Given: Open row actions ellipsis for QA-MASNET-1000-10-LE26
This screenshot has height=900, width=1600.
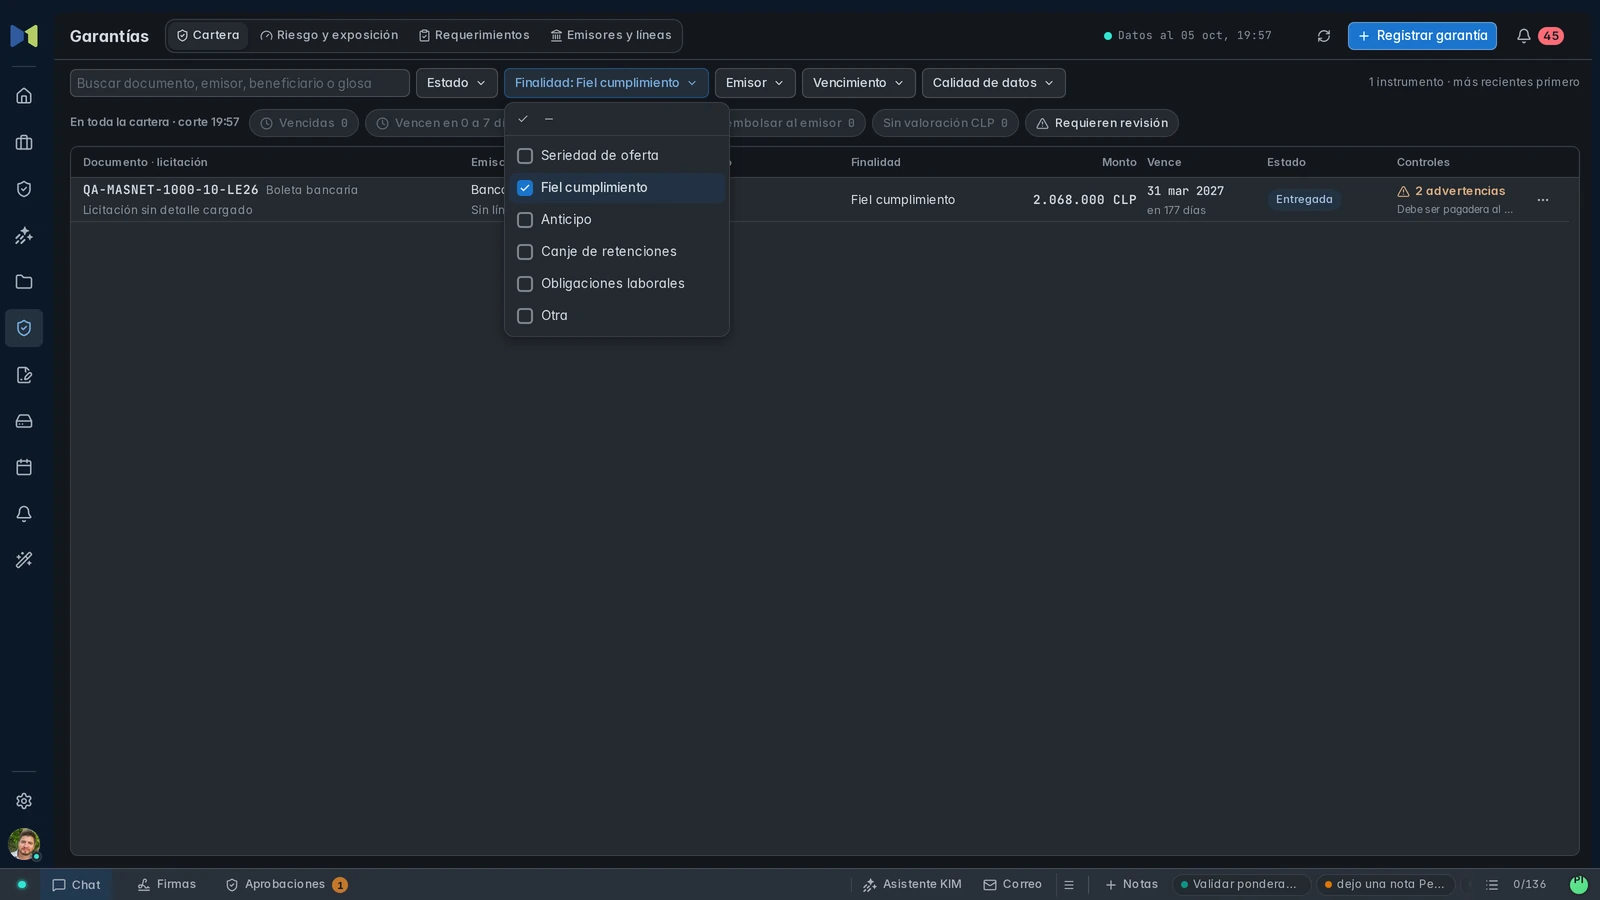Looking at the screenshot, I should (1543, 200).
